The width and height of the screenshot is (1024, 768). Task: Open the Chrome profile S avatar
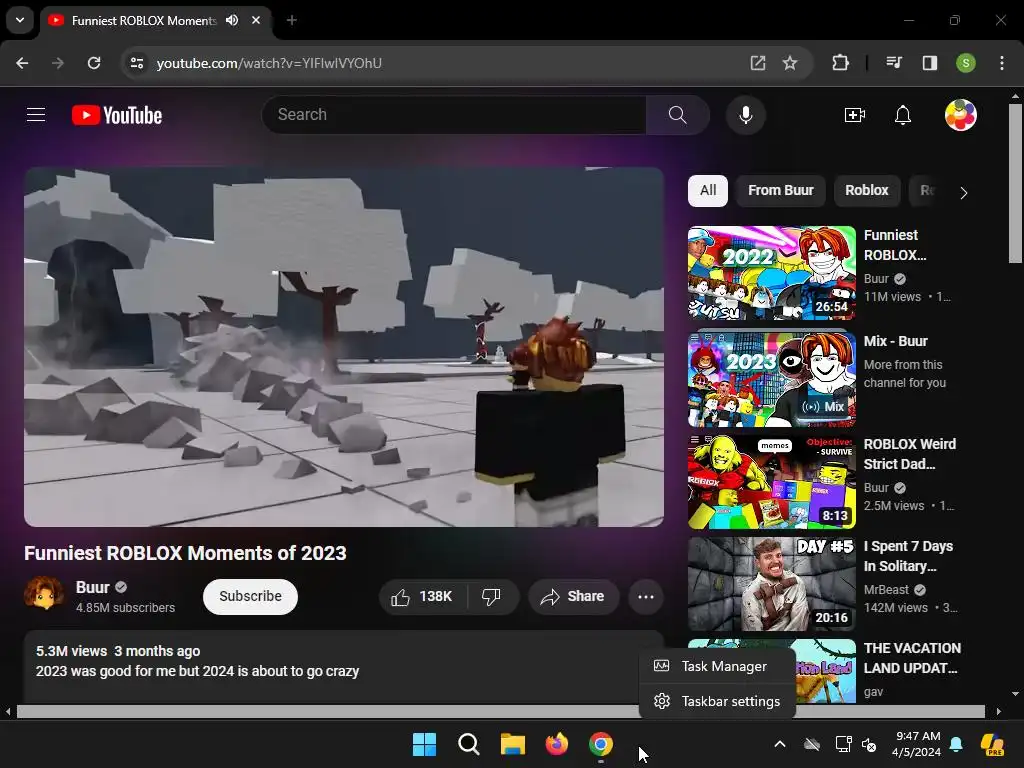point(966,63)
